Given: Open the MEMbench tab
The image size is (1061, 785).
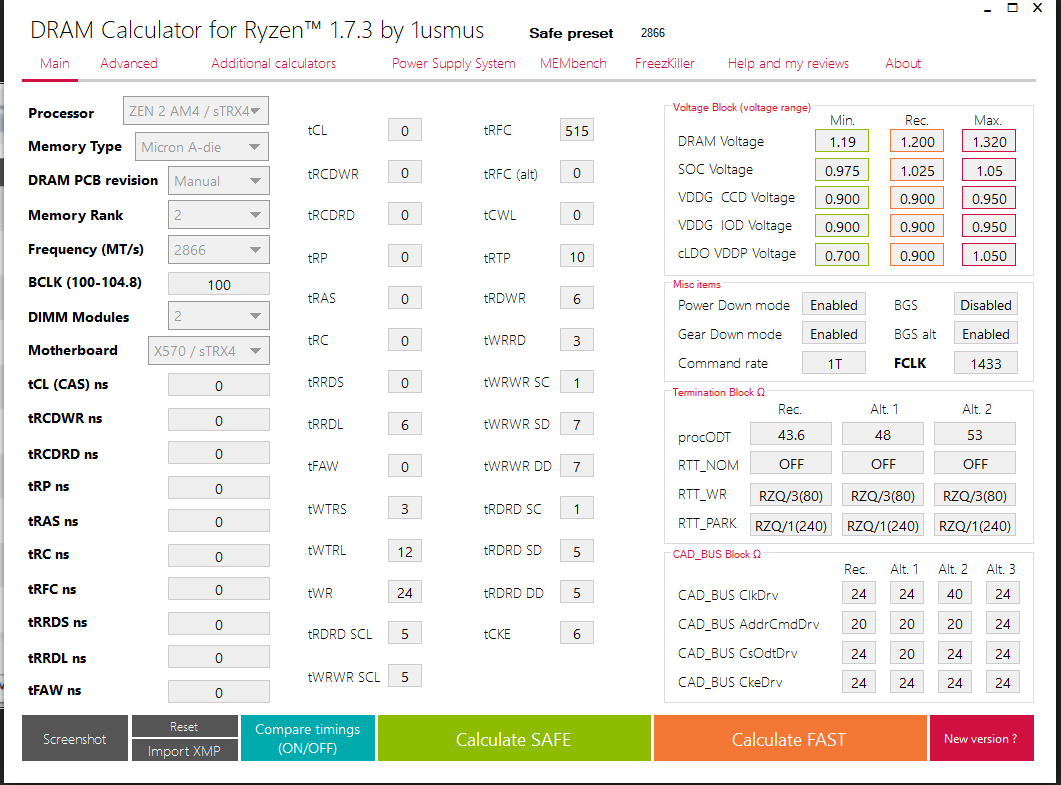Looking at the screenshot, I should click(573, 64).
